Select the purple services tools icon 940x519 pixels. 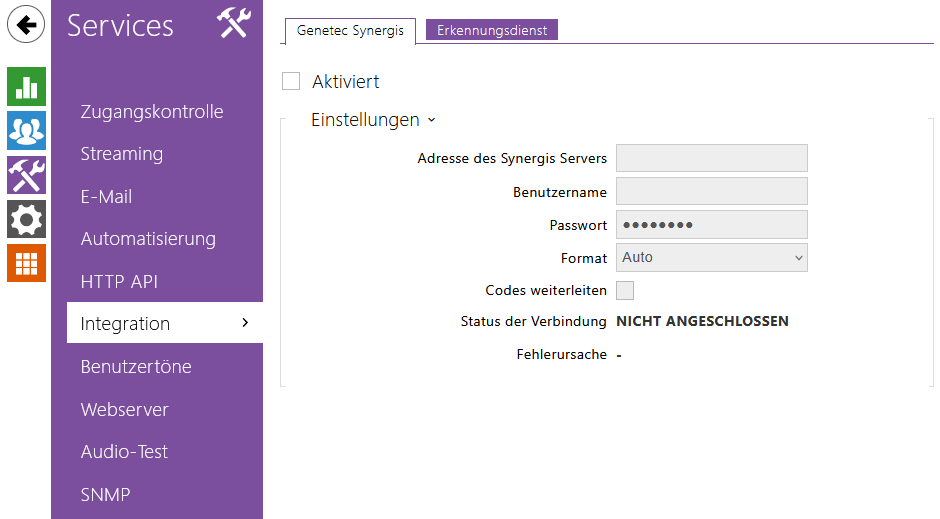pyautogui.click(x=26, y=175)
